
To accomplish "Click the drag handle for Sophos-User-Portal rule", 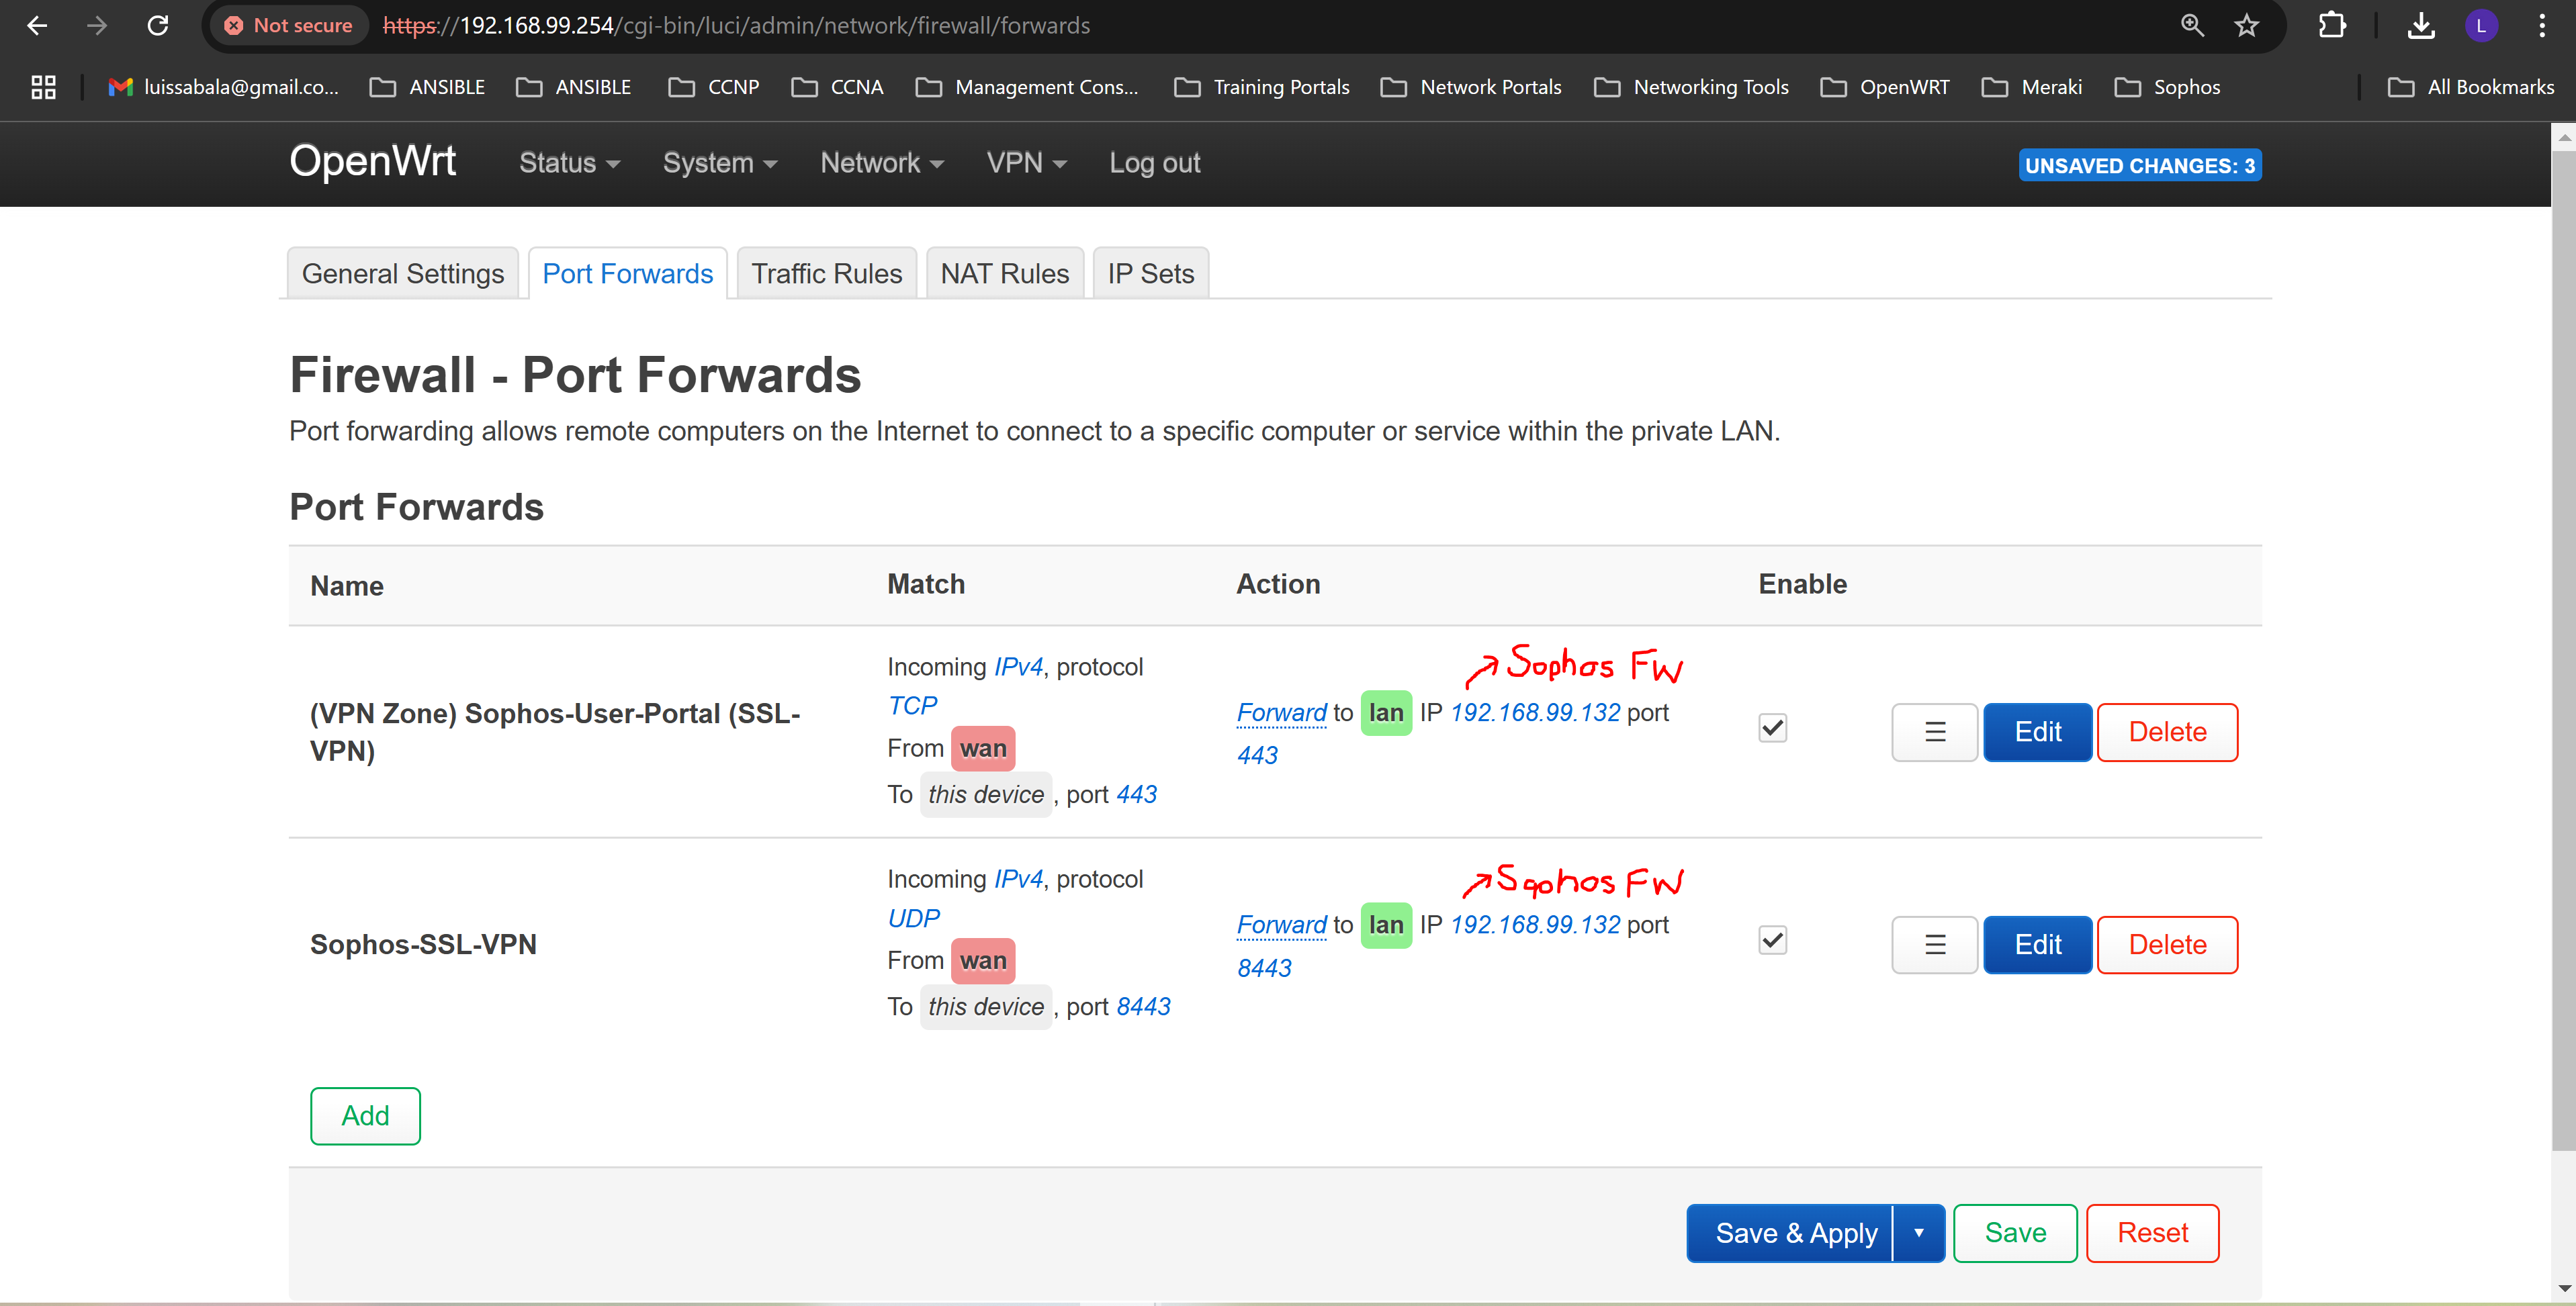I will tap(1934, 732).
